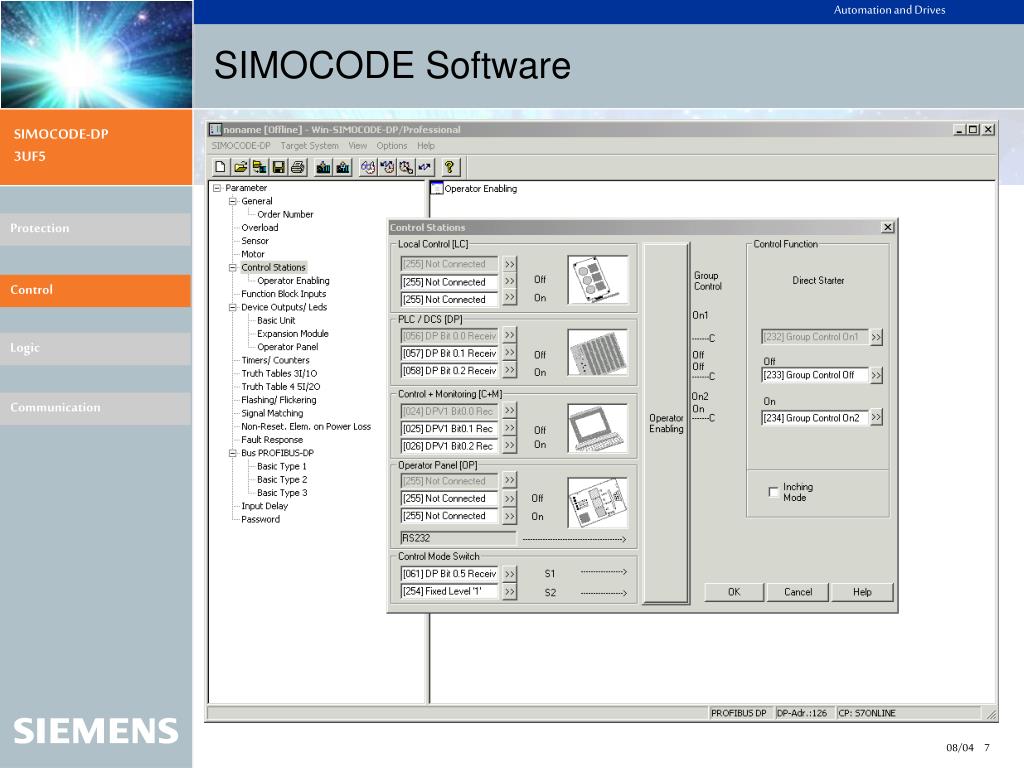Click the glasses control/report toolbar icon

[368, 167]
